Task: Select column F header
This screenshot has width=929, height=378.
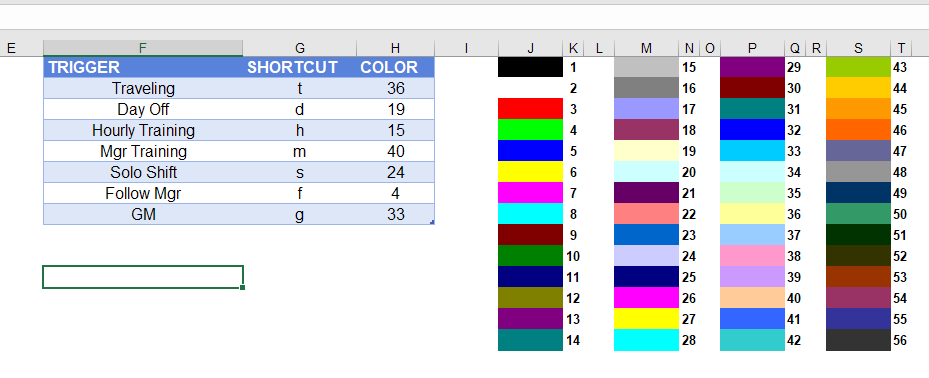Action: coord(143,48)
